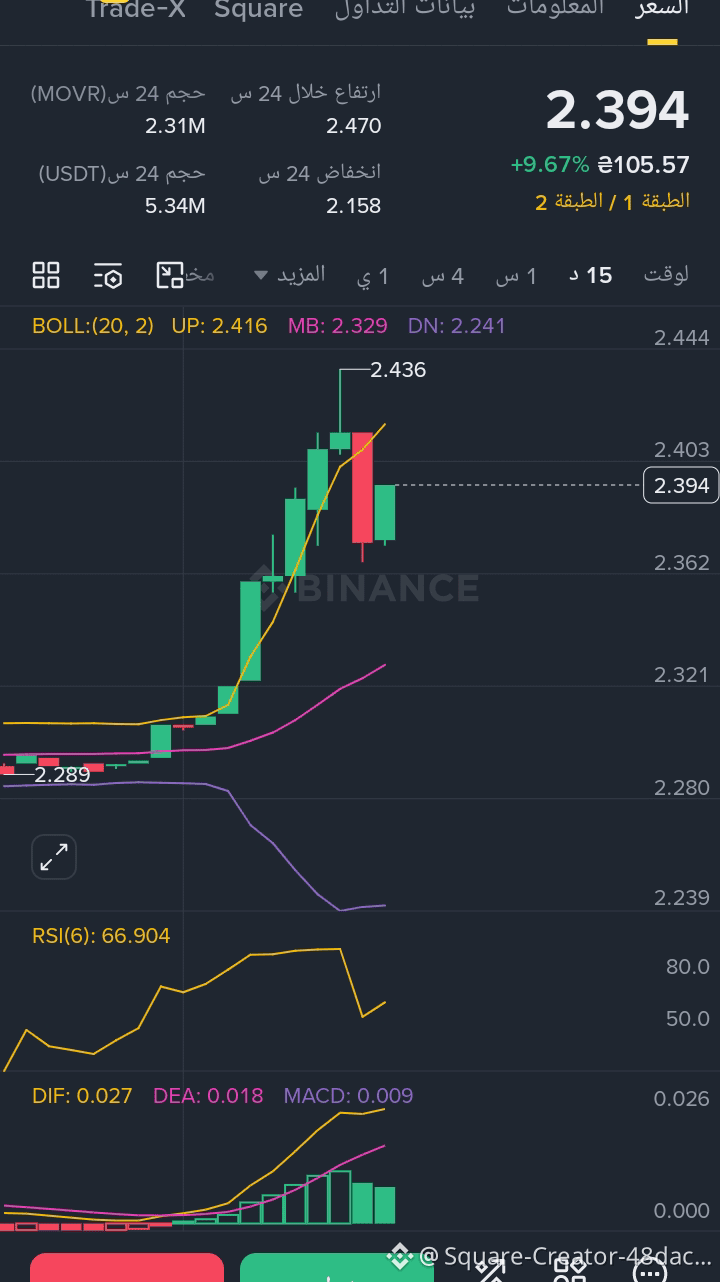Switch to the Square tab

point(259,10)
